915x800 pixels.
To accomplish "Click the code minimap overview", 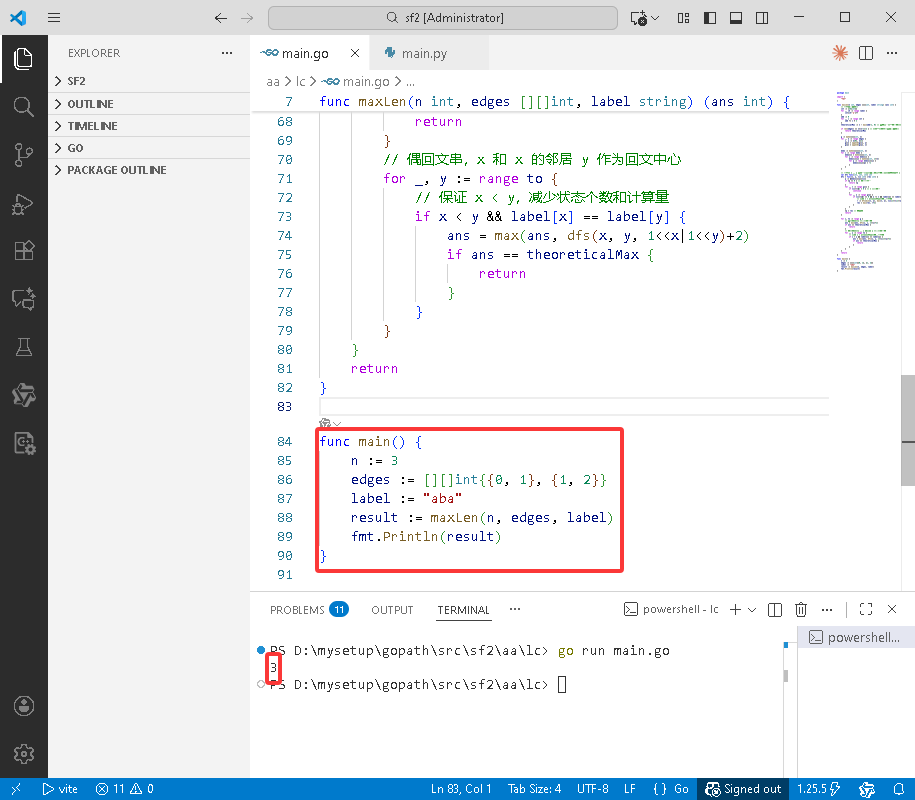I will coord(869,182).
